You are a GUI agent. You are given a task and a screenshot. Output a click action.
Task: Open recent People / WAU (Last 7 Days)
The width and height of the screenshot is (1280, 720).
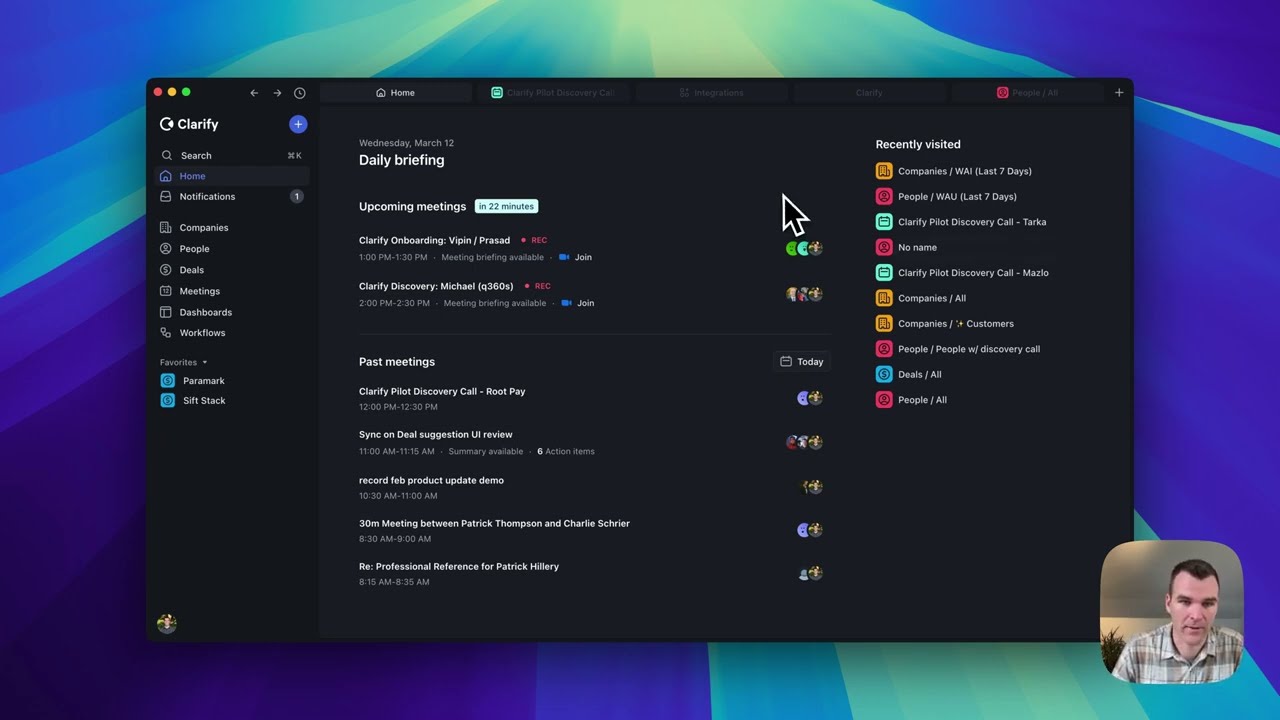point(946,197)
